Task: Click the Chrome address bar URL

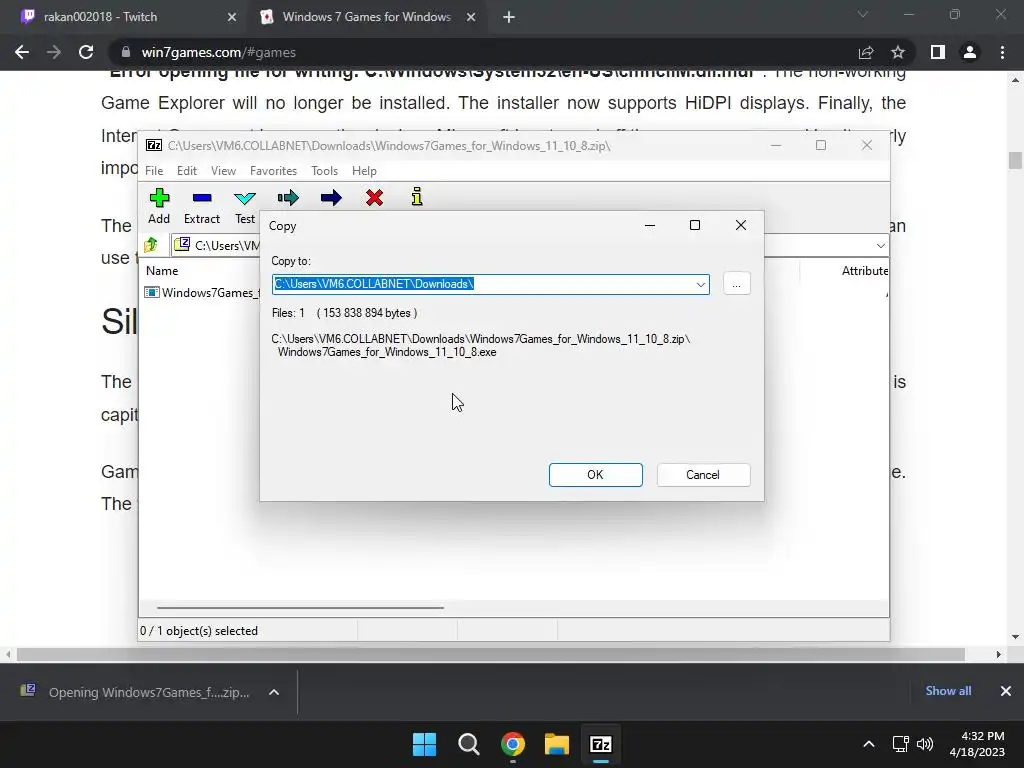Action: click(x=219, y=52)
